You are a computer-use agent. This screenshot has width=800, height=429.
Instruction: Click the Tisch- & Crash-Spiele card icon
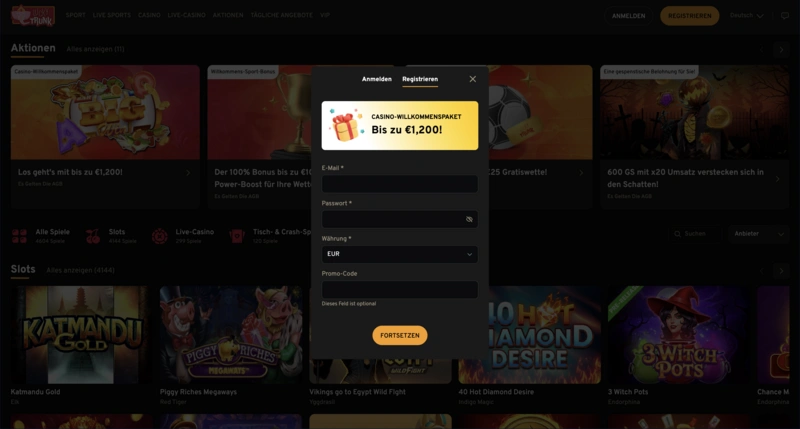point(237,236)
